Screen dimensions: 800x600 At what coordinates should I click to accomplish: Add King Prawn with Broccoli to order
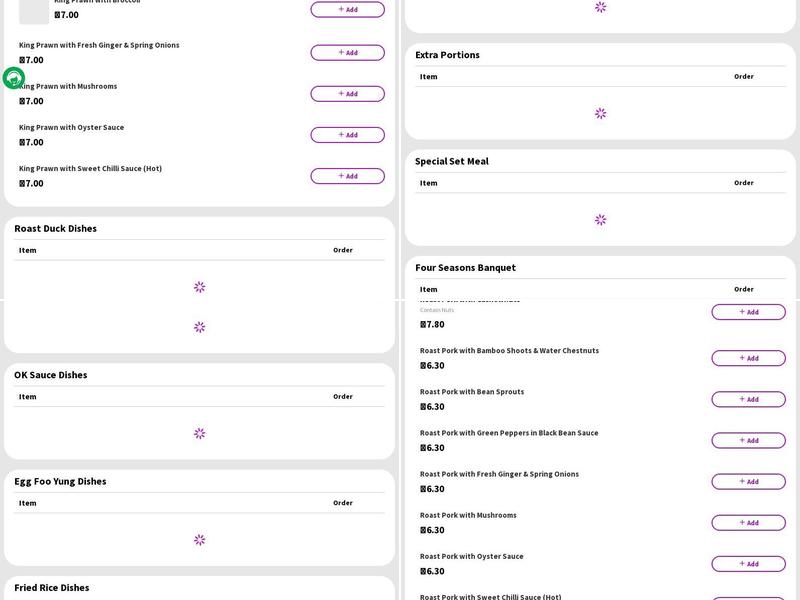pos(347,10)
